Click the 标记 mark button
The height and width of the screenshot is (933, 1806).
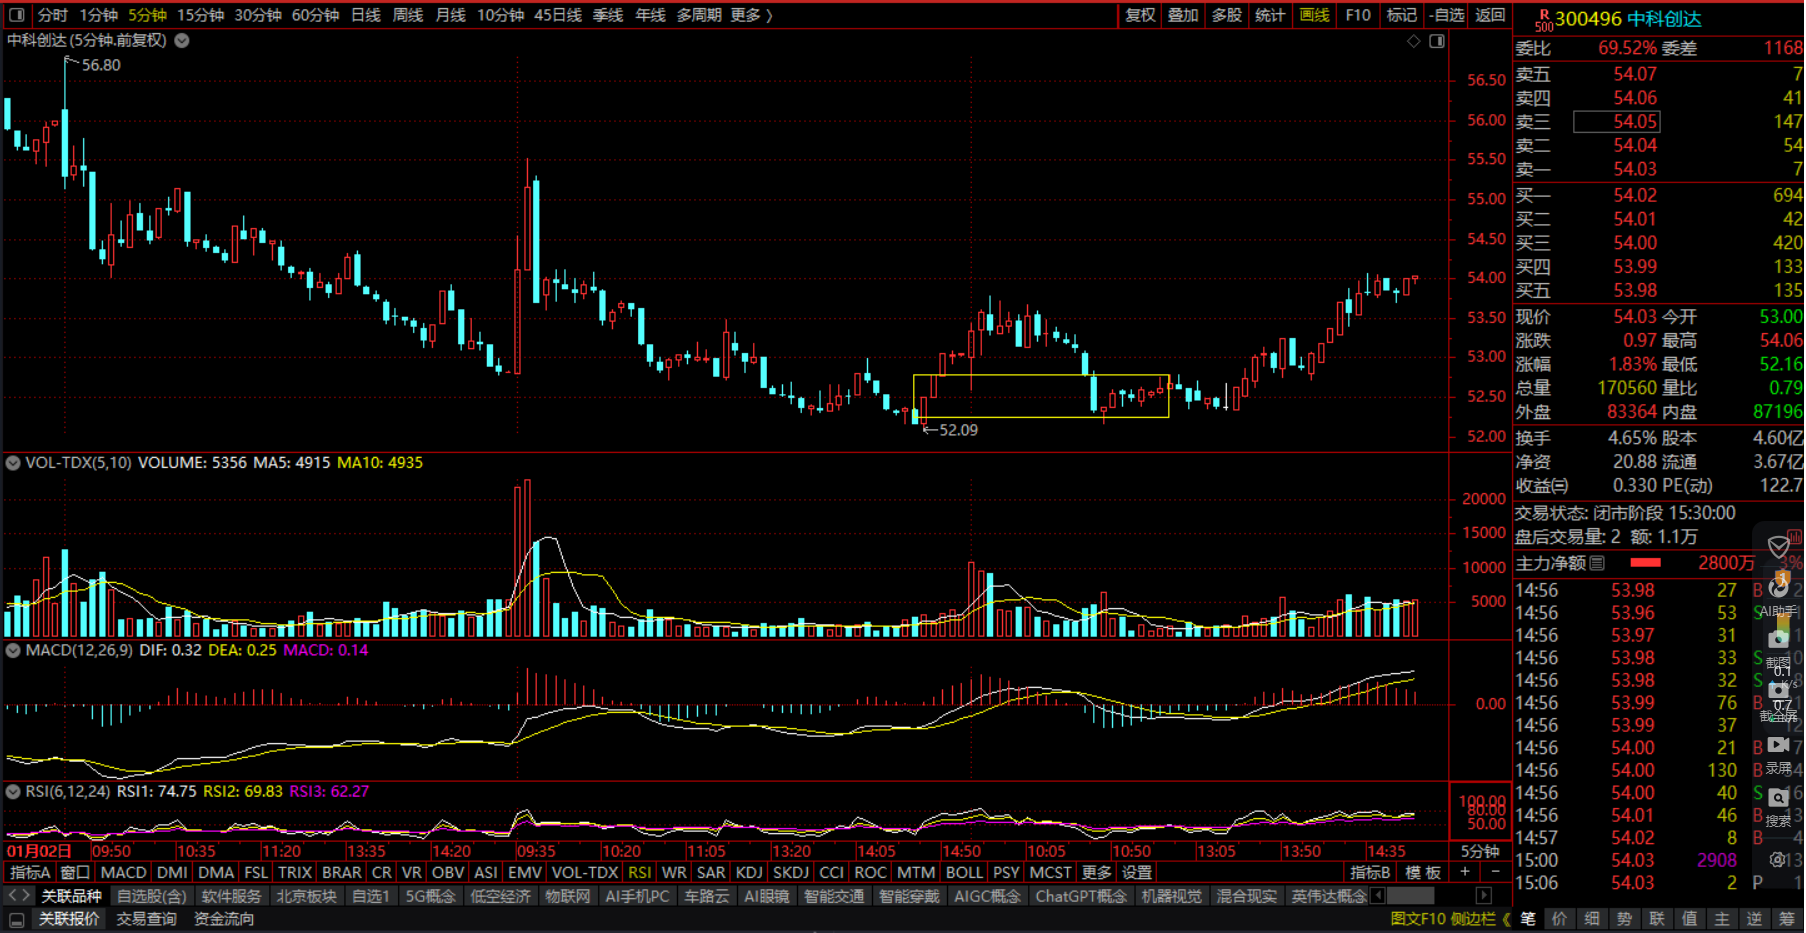click(1401, 15)
